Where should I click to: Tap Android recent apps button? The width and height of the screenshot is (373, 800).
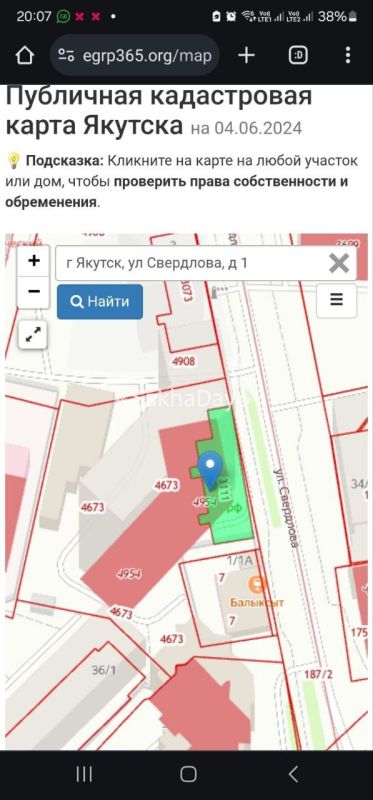84,774
